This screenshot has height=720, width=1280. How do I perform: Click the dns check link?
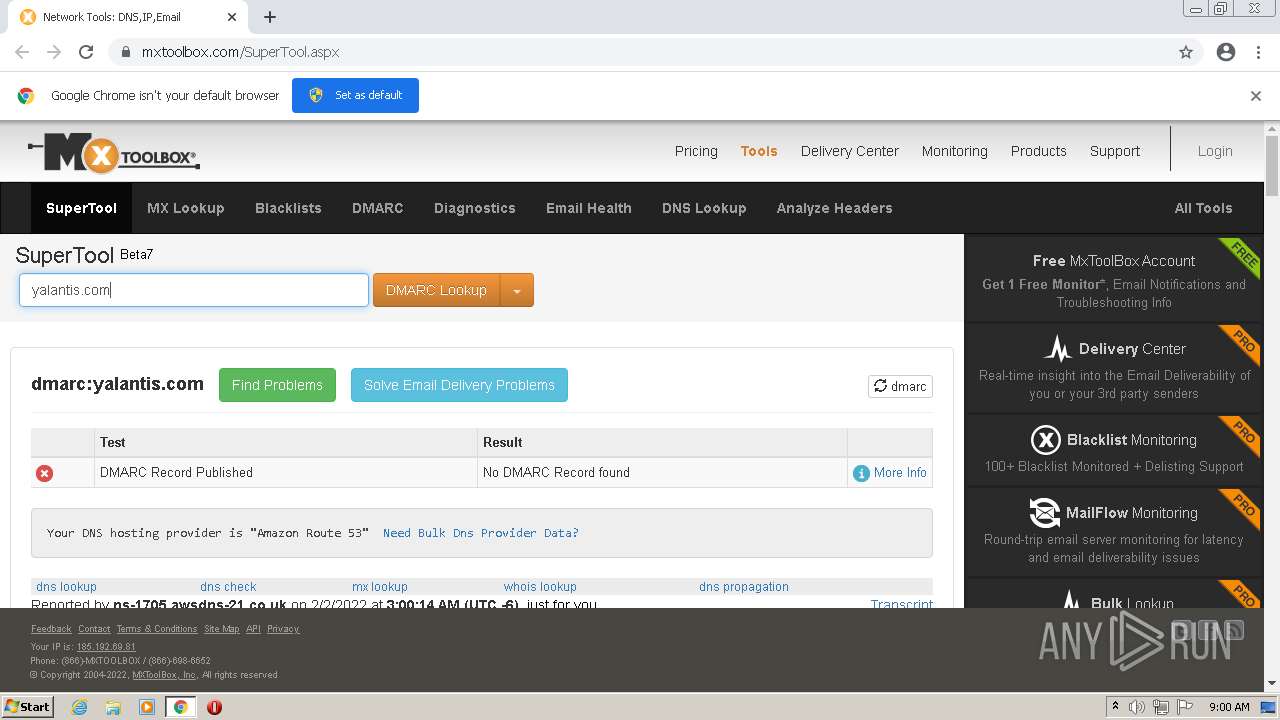pyautogui.click(x=228, y=587)
